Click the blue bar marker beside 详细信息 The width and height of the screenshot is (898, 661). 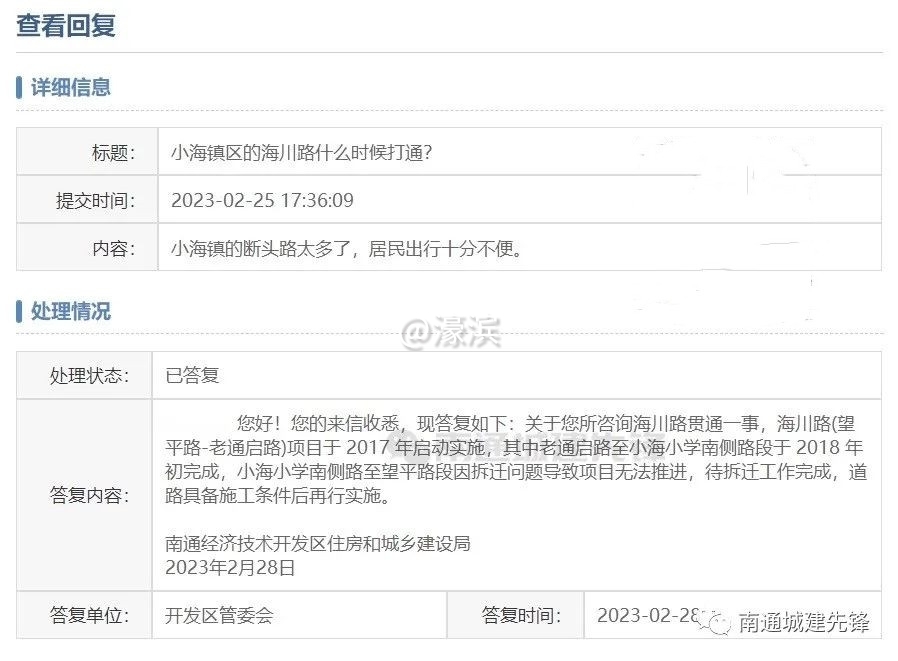[20, 87]
